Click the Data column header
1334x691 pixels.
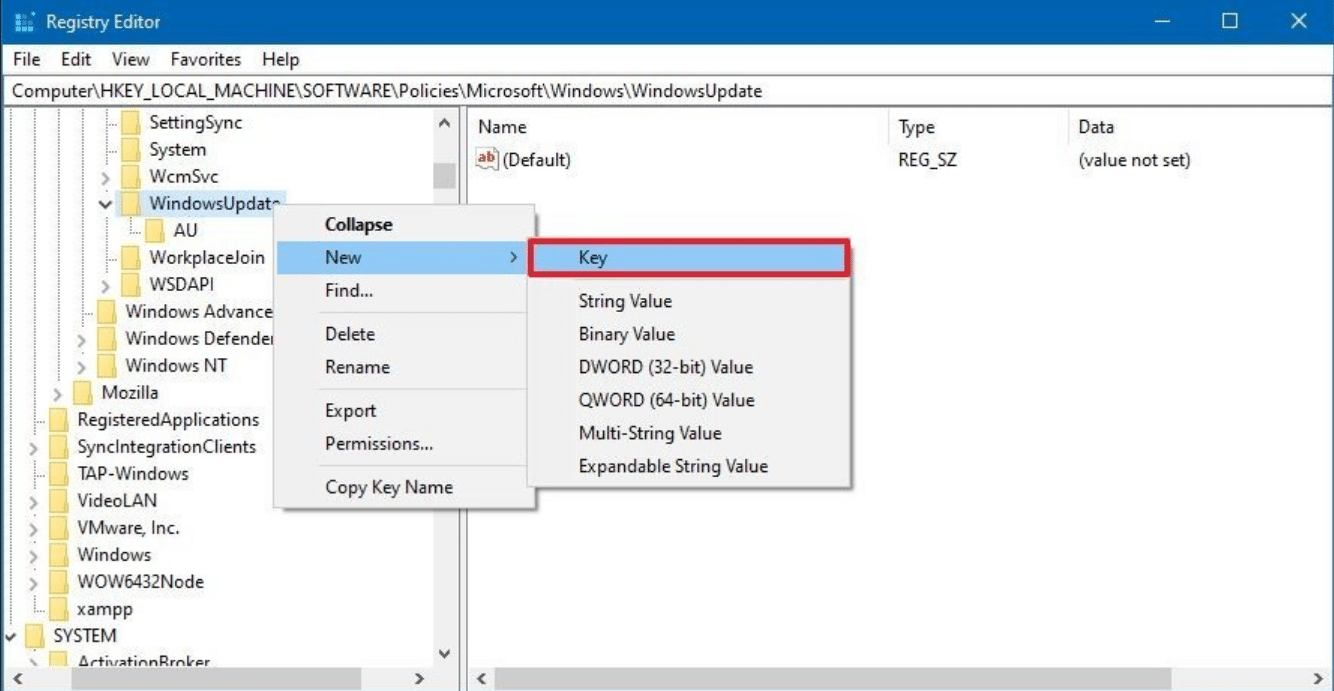(x=1095, y=127)
